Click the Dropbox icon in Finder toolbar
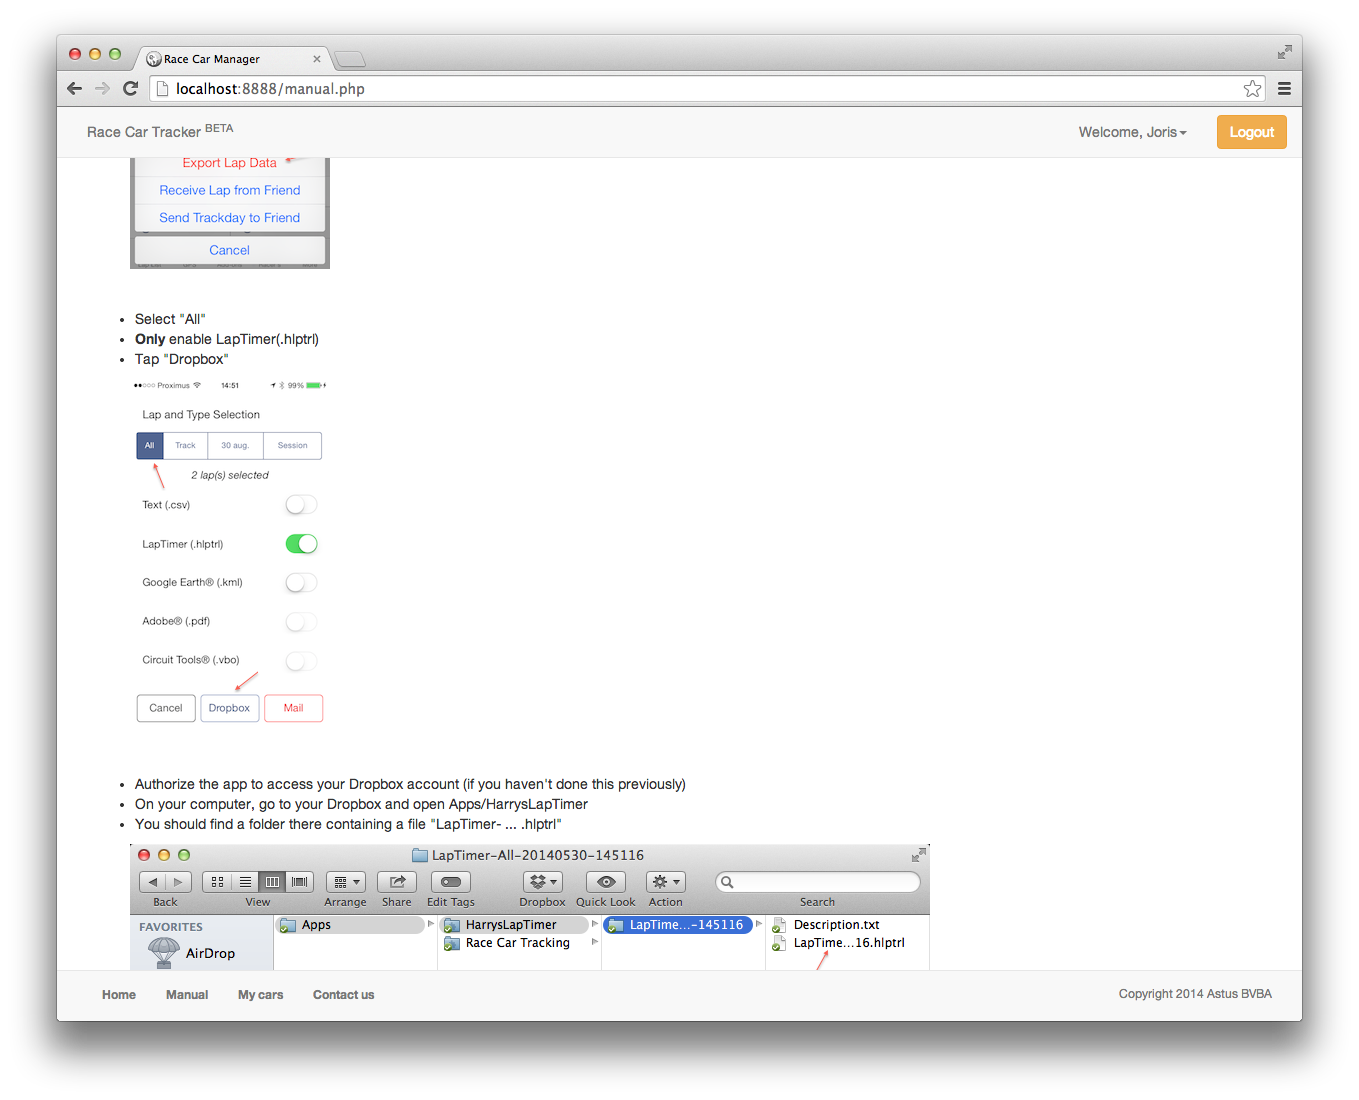This screenshot has height=1100, width=1359. coord(542,882)
